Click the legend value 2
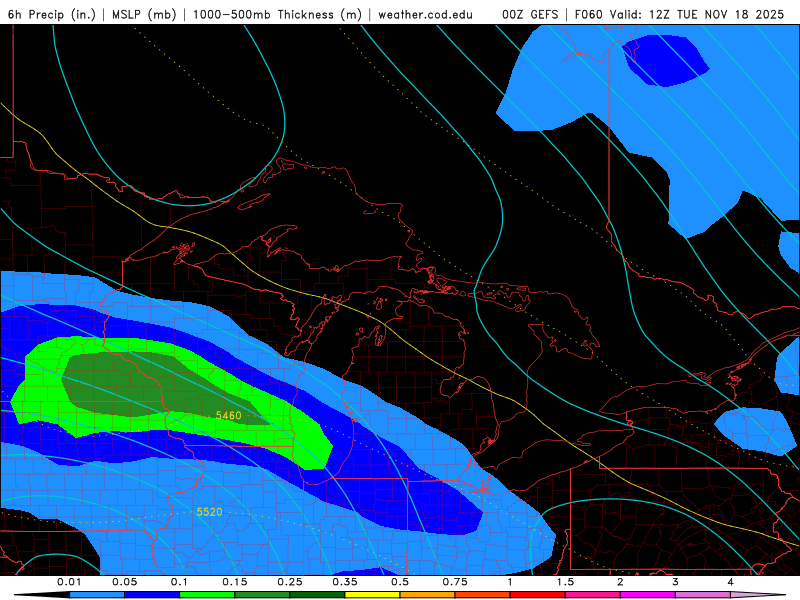 (x=620, y=582)
